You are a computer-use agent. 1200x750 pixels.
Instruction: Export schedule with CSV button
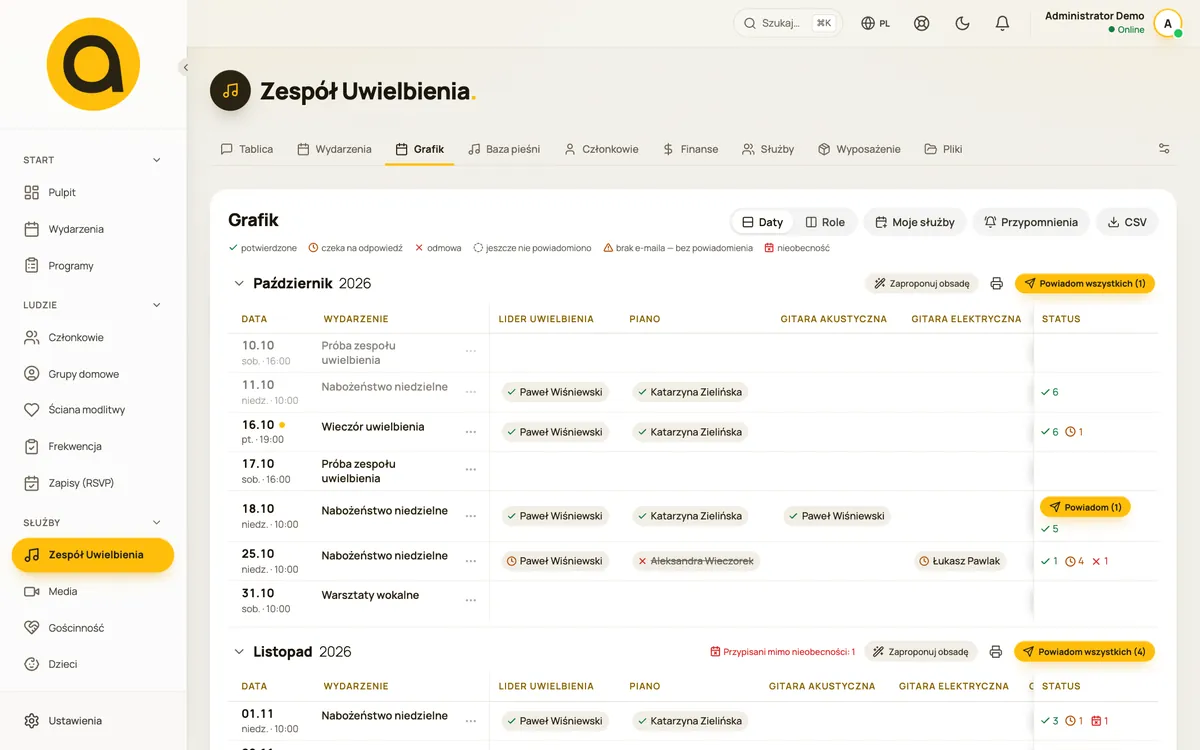1127,222
